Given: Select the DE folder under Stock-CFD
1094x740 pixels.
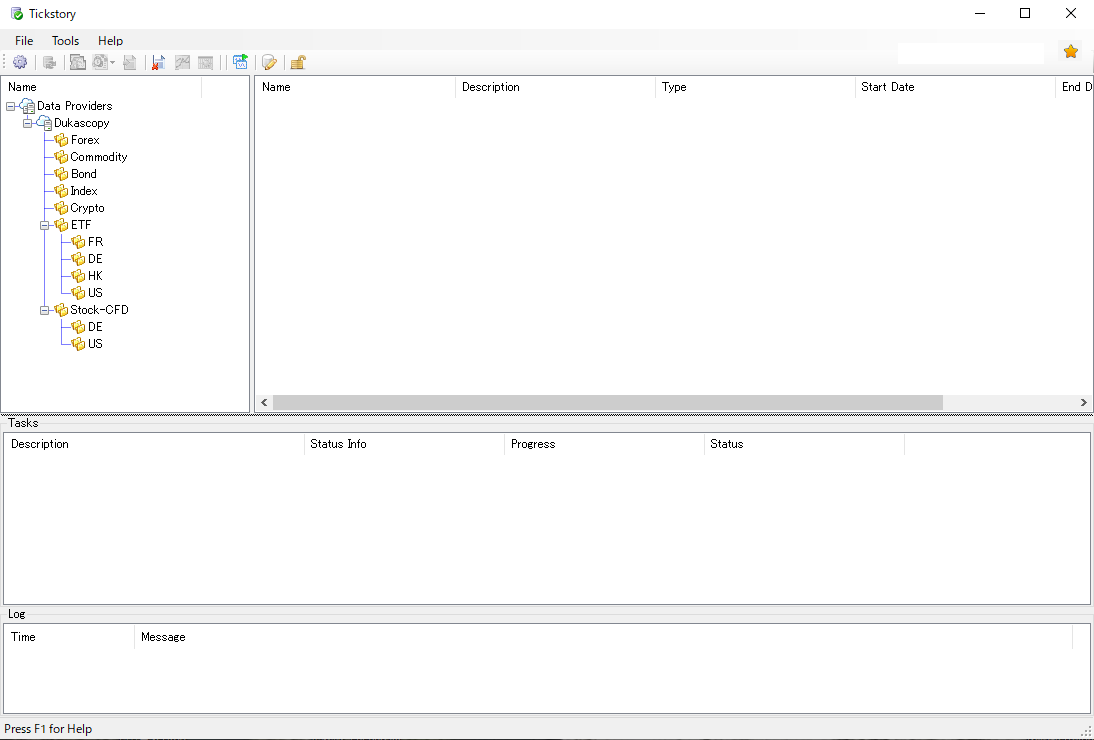Looking at the screenshot, I should pos(95,327).
